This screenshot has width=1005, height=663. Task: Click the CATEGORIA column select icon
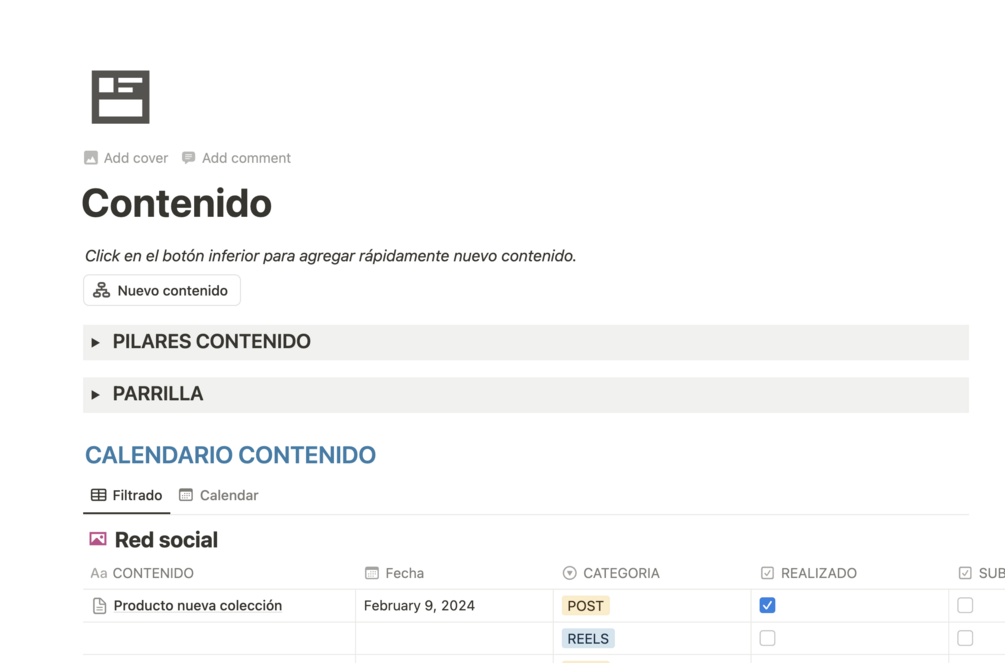tap(569, 573)
